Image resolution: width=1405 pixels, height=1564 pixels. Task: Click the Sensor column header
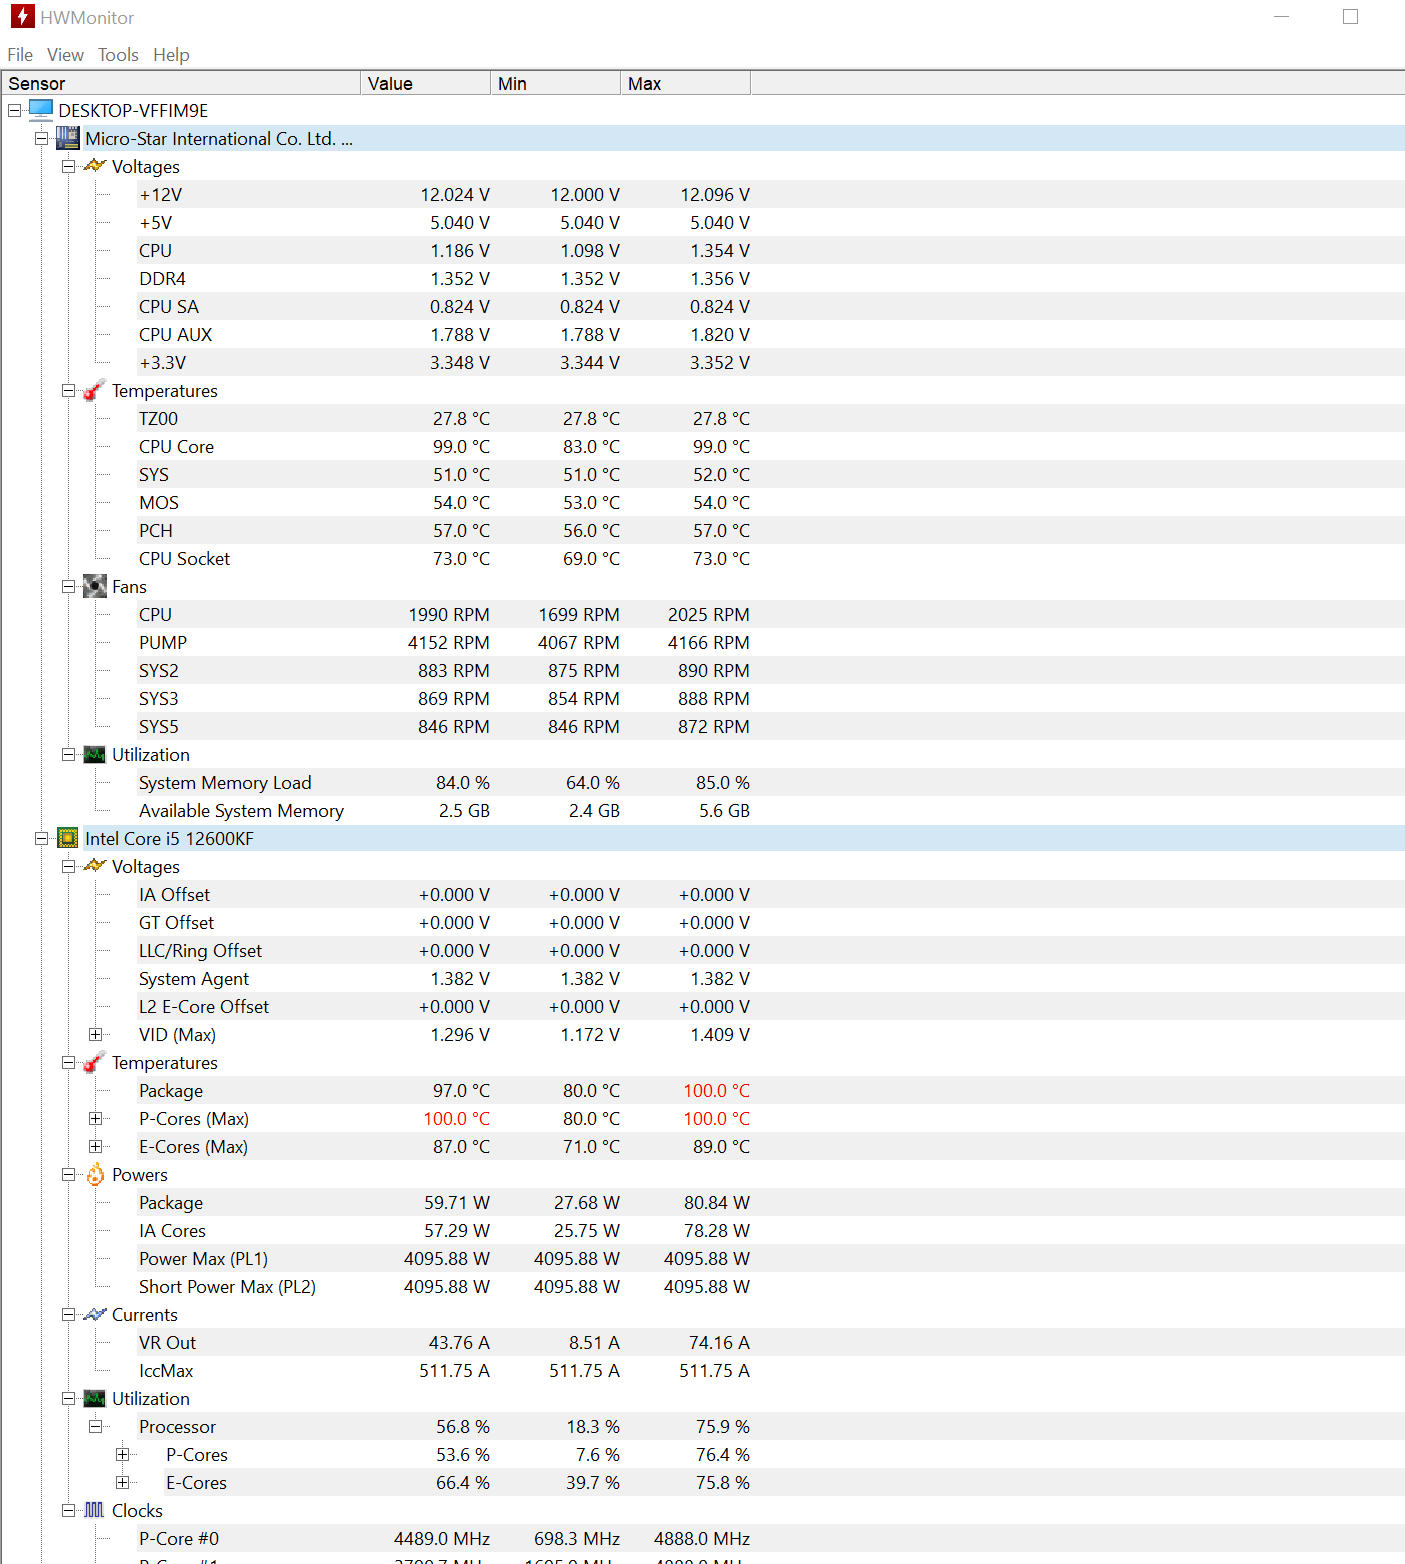click(181, 83)
